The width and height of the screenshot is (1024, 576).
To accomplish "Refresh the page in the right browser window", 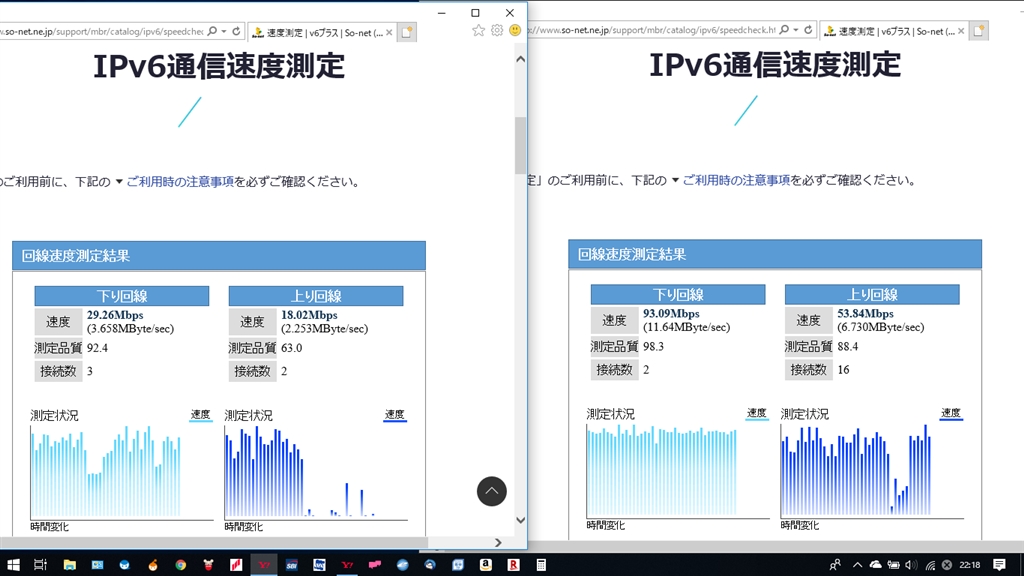I will (x=808, y=30).
